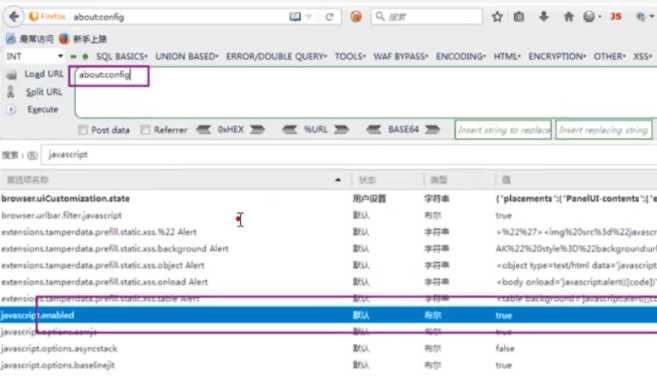The height and width of the screenshot is (386, 657).
Task: Click the right arrow after BASE64
Action: tap(432, 130)
